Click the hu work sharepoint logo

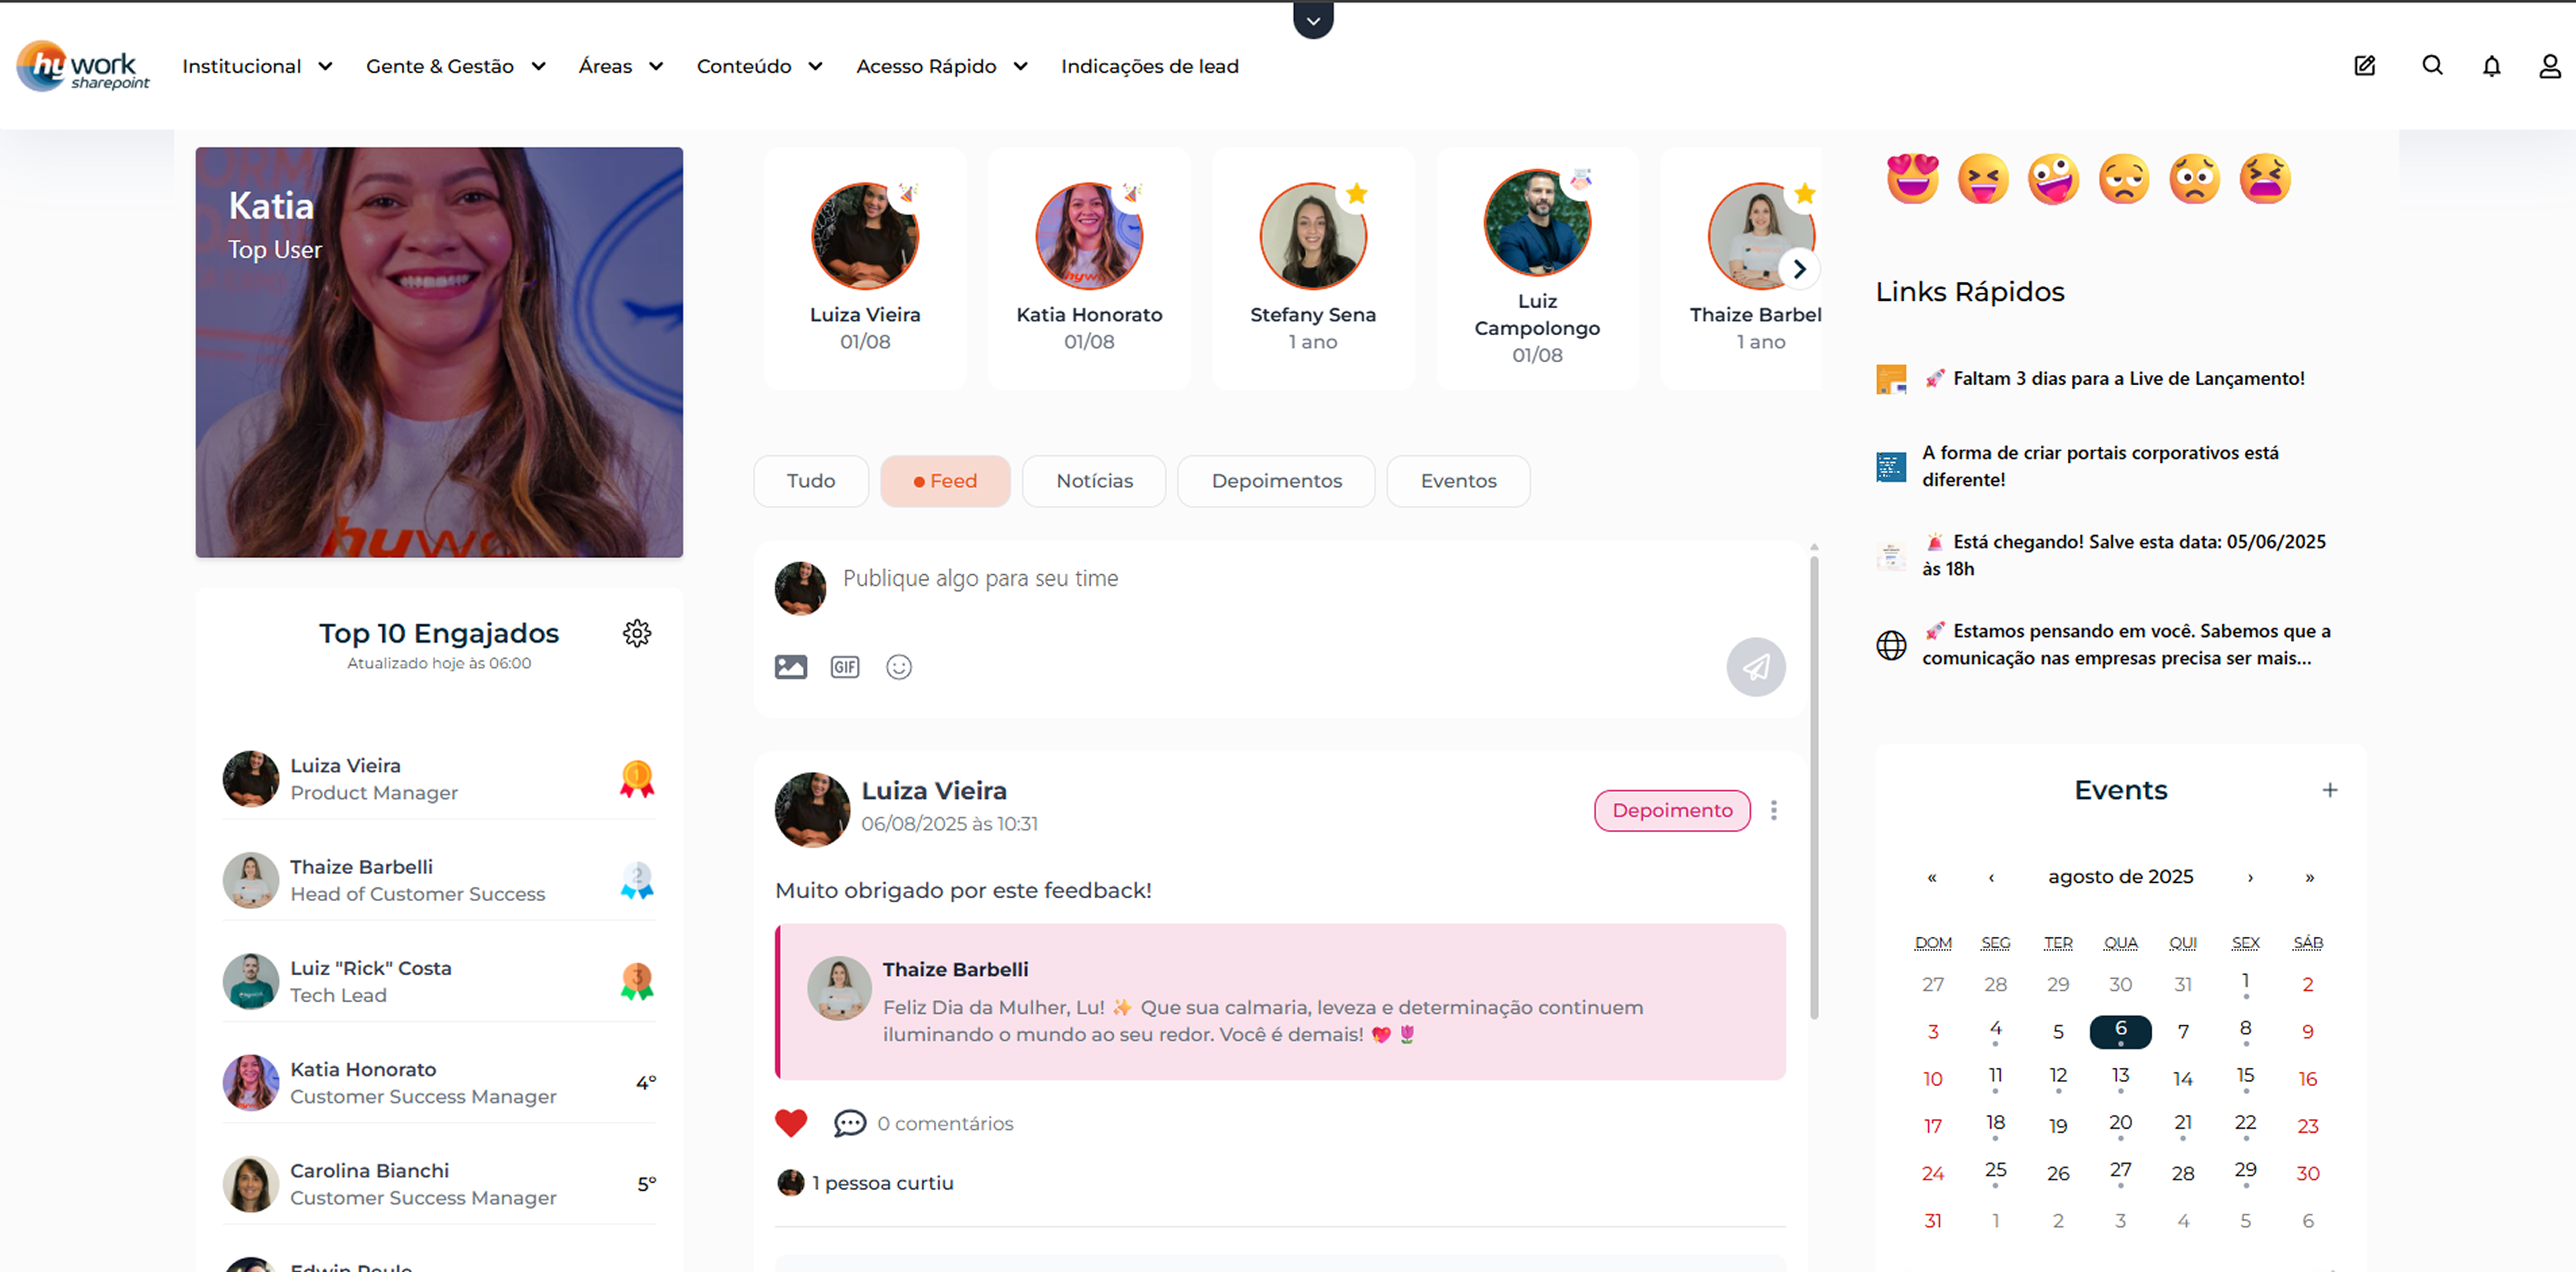click(x=83, y=66)
